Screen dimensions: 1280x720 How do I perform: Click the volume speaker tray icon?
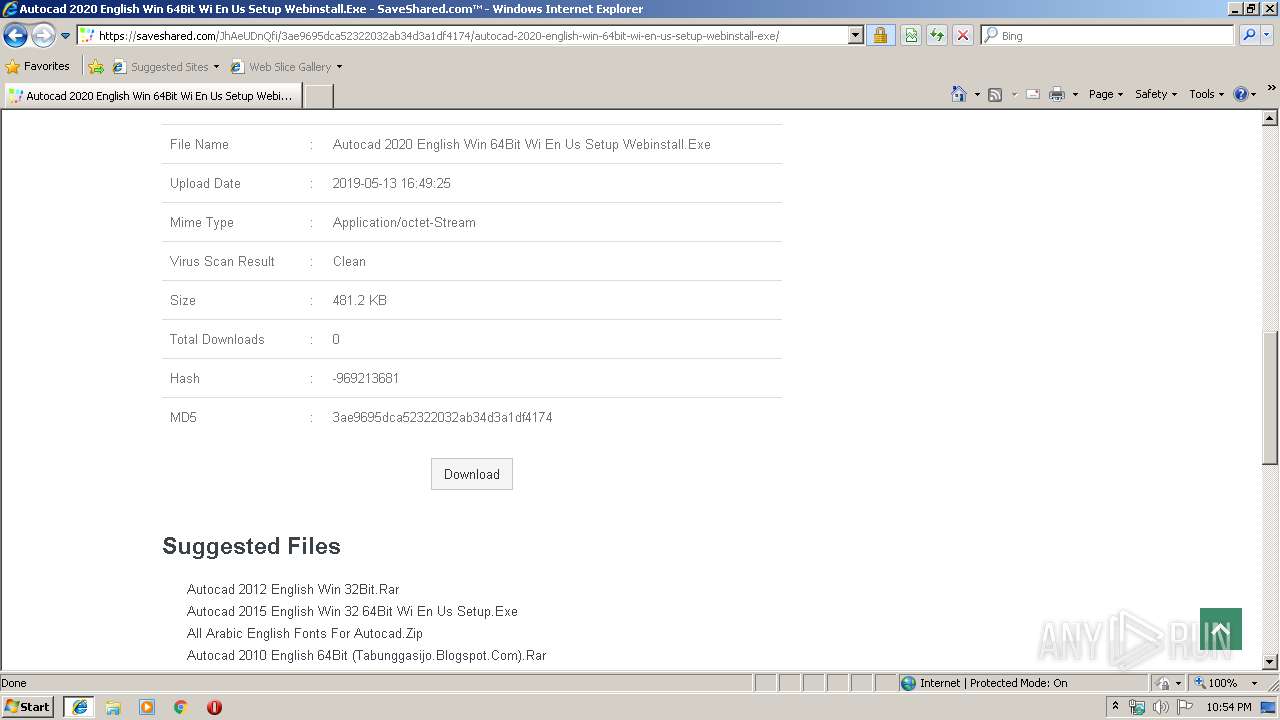pos(1161,707)
